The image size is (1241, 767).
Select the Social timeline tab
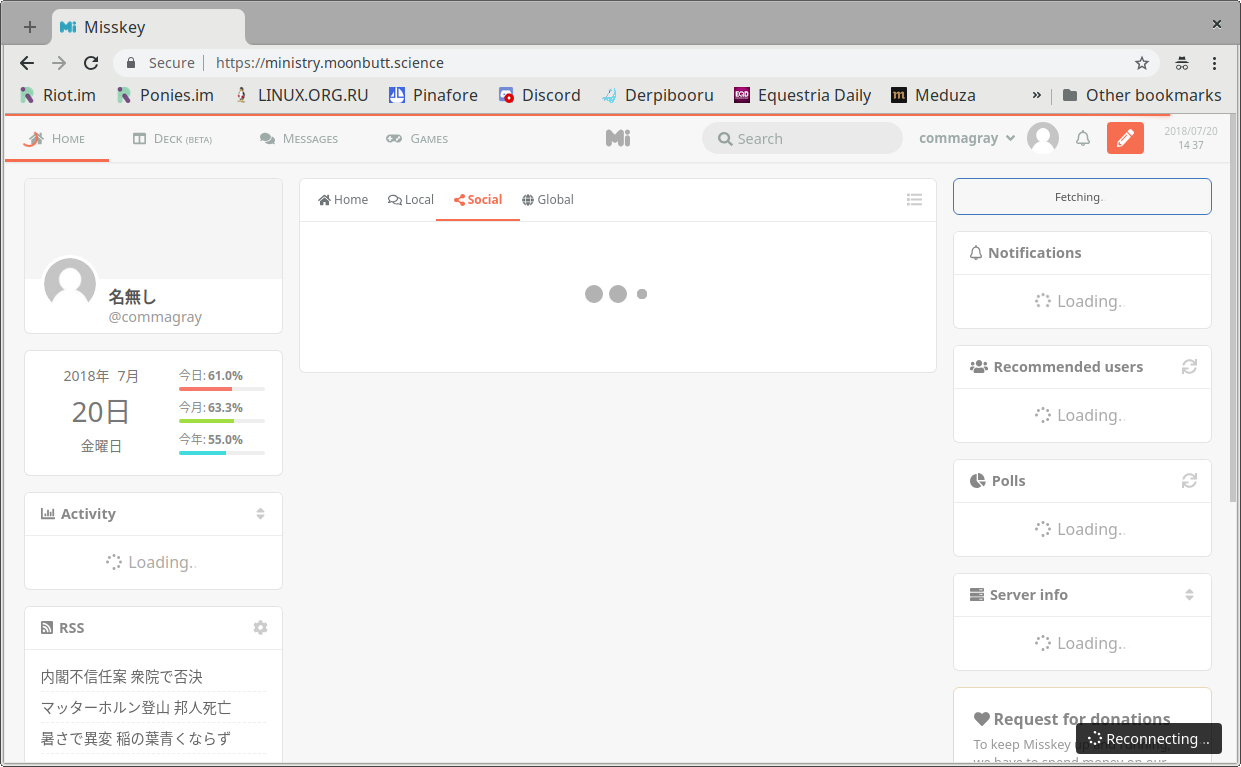click(478, 200)
